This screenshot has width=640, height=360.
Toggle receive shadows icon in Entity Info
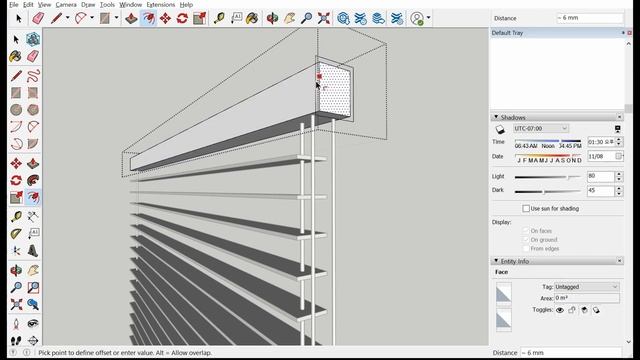coord(584,310)
